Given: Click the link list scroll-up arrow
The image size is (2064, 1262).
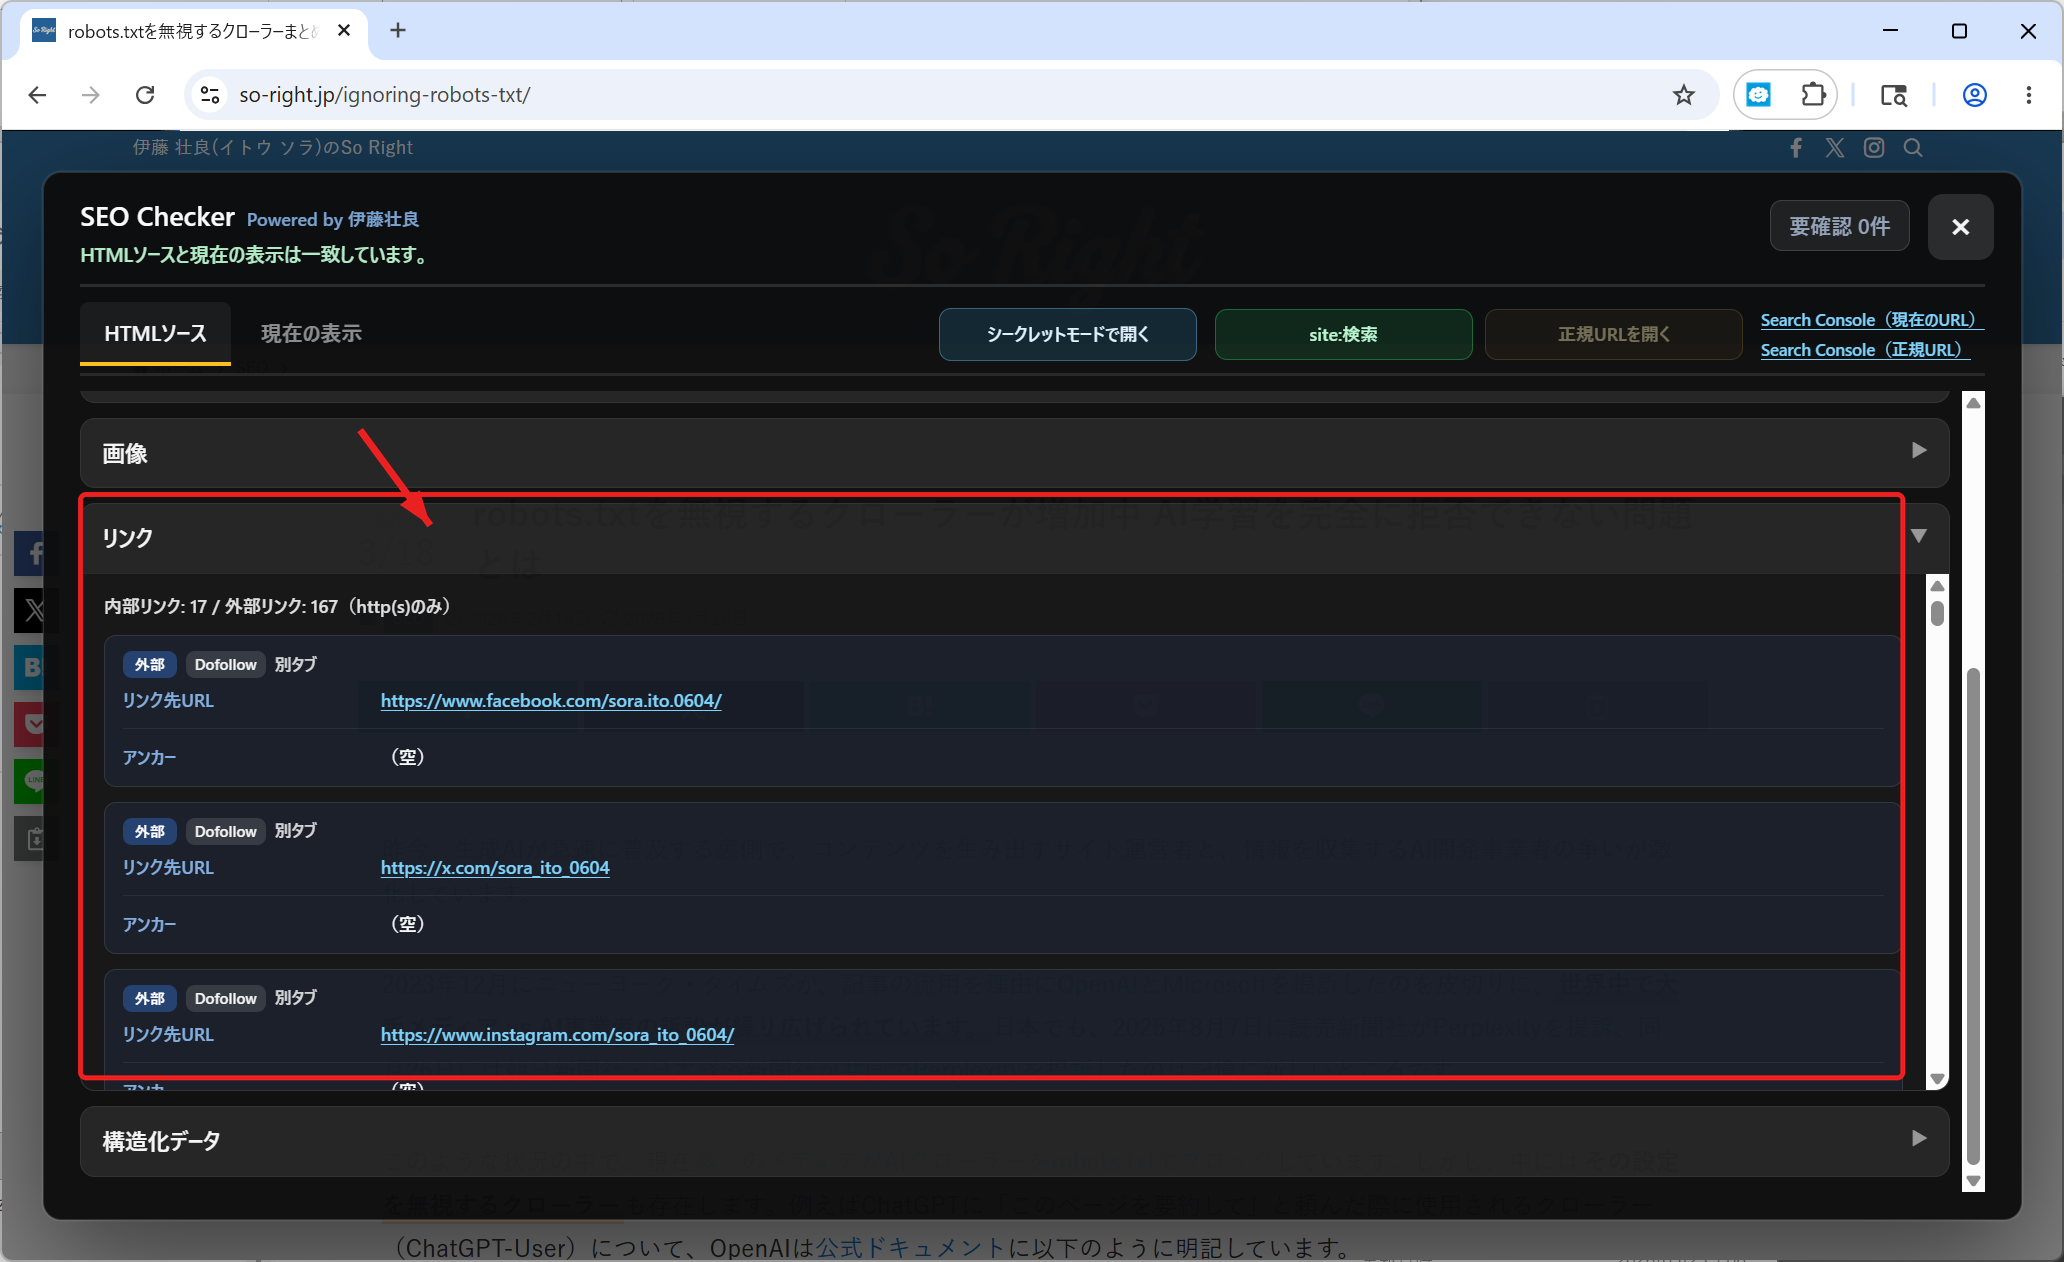Looking at the screenshot, I should [x=1937, y=586].
